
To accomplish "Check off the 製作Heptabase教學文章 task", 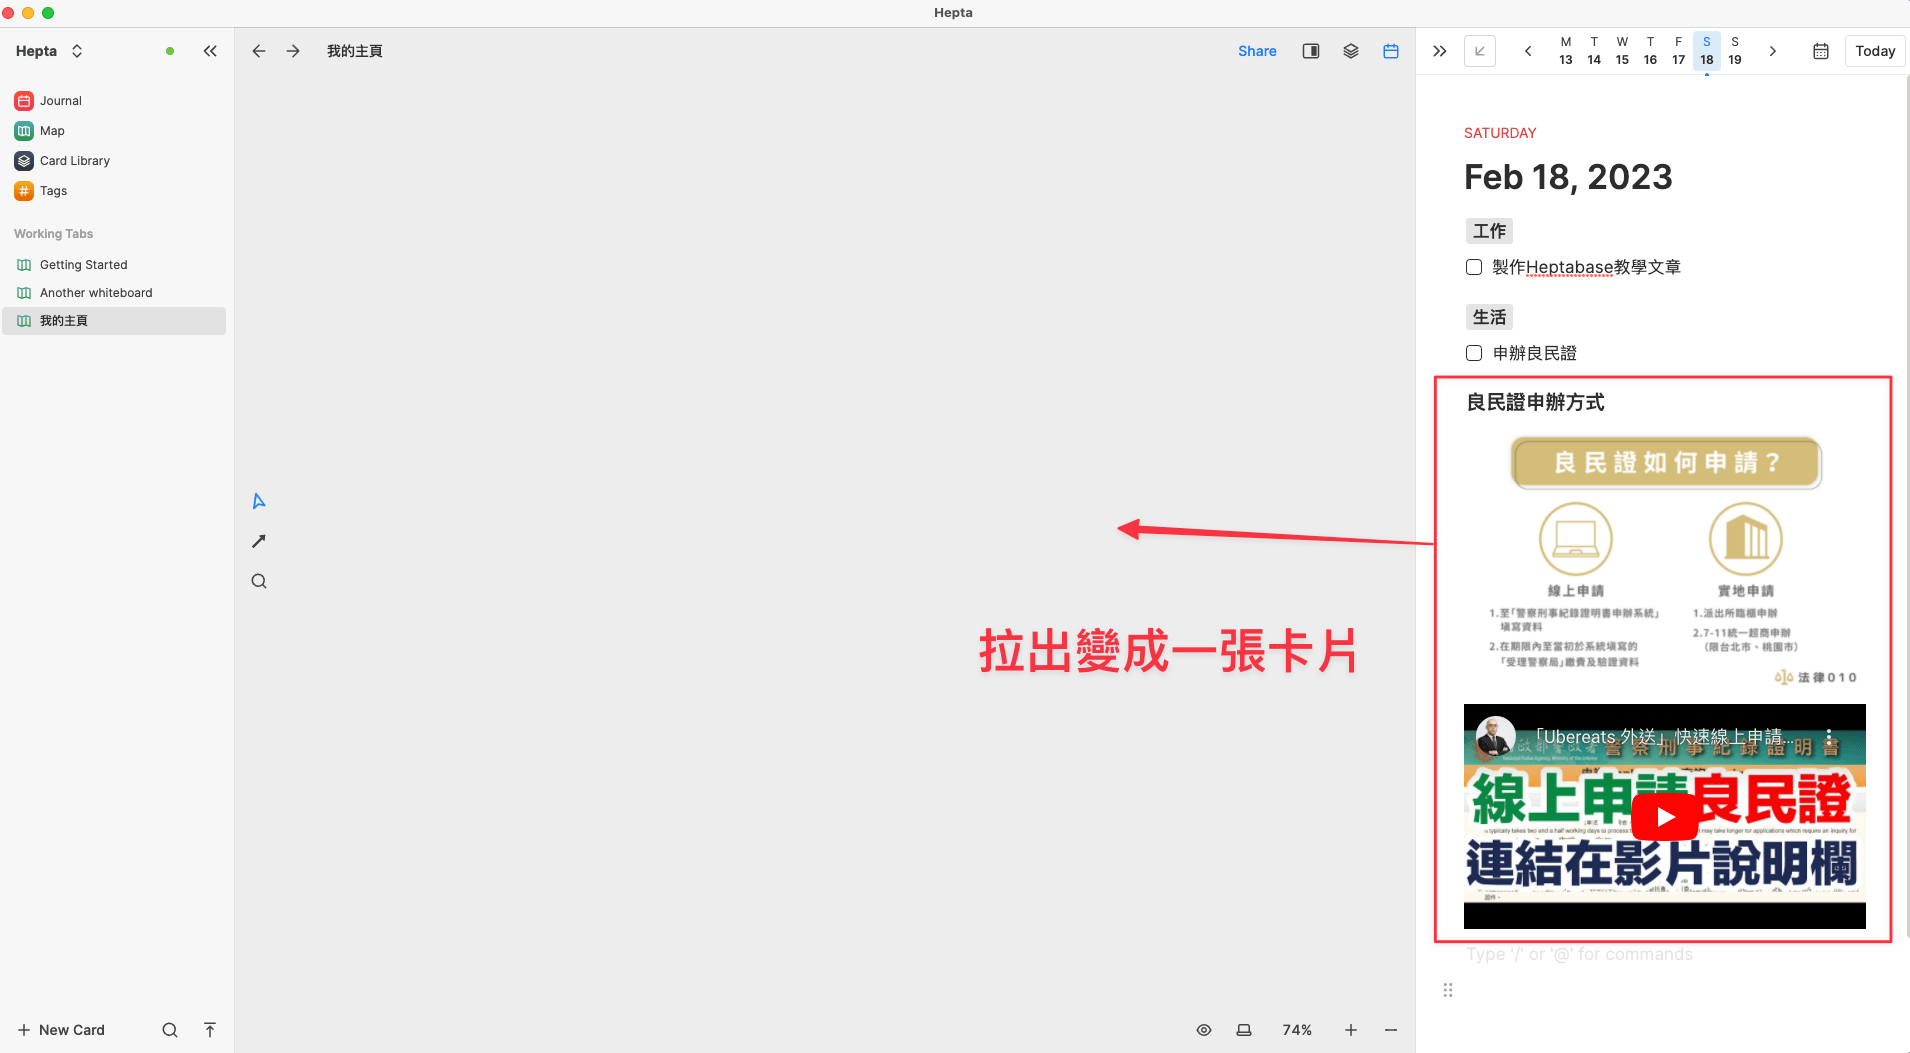I will 1474,267.
